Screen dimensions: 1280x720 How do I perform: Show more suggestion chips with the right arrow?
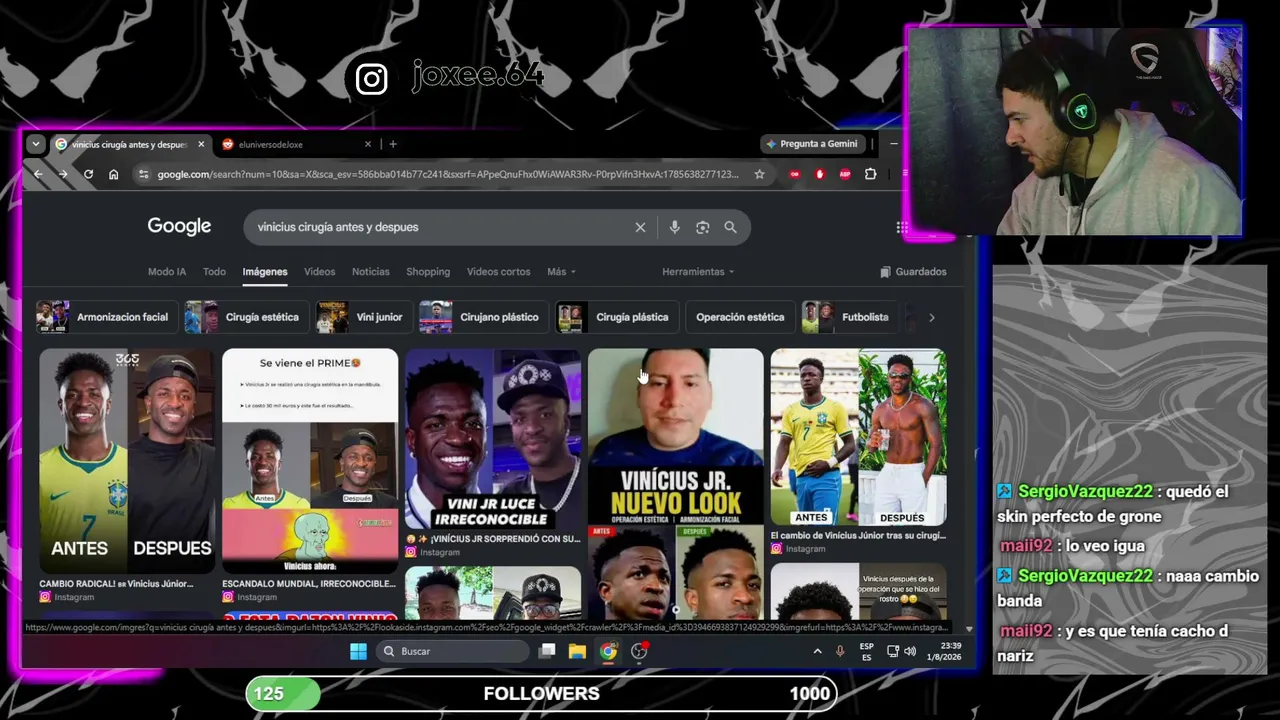pyautogui.click(x=931, y=317)
